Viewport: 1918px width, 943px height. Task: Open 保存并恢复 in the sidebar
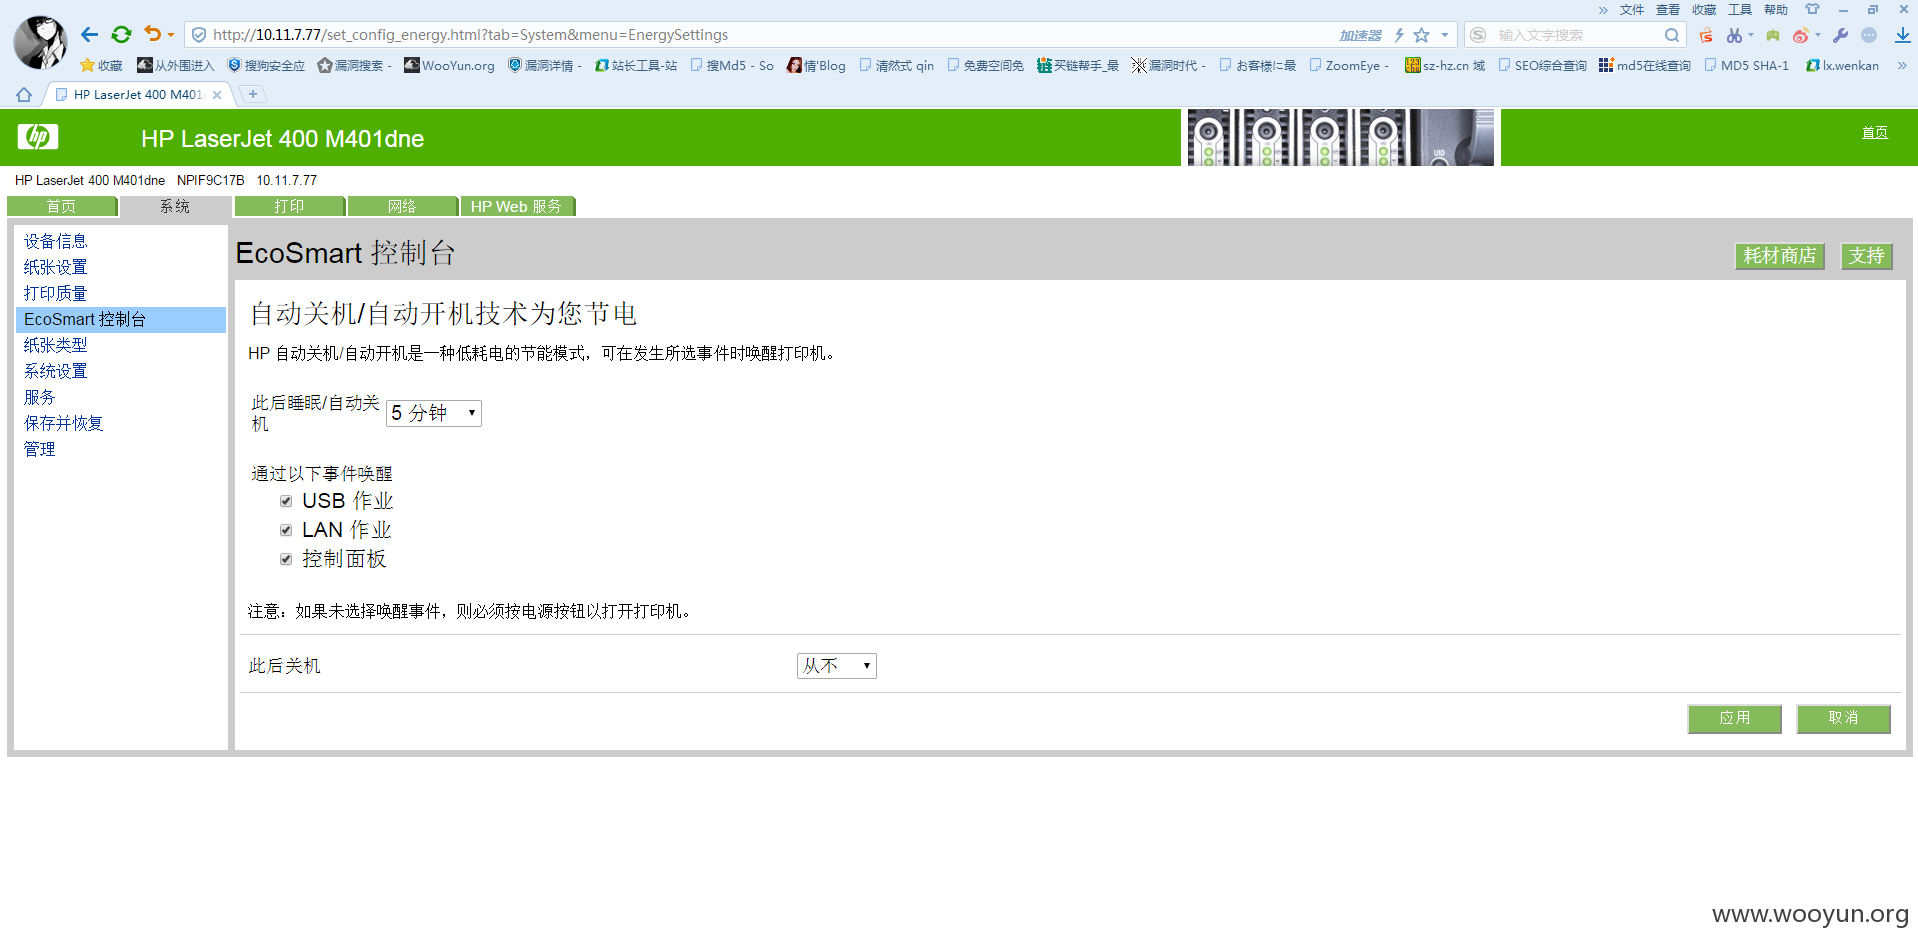pos(64,423)
